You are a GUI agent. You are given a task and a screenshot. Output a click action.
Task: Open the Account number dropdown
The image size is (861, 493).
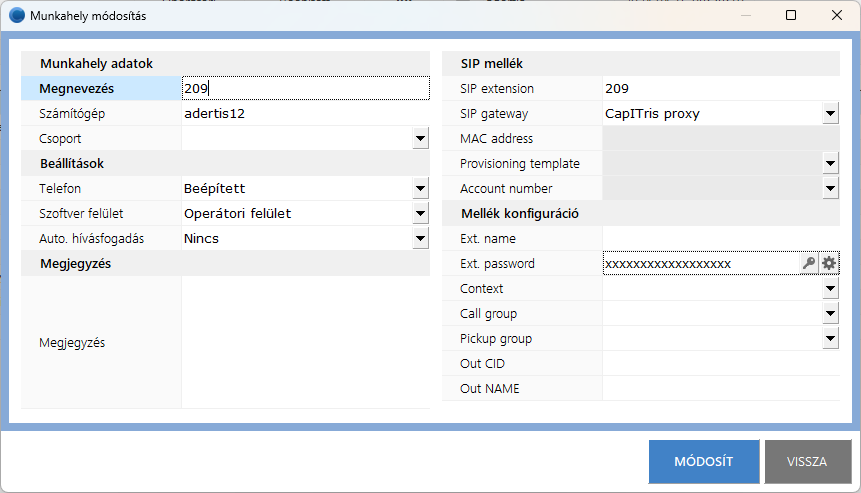(x=830, y=189)
